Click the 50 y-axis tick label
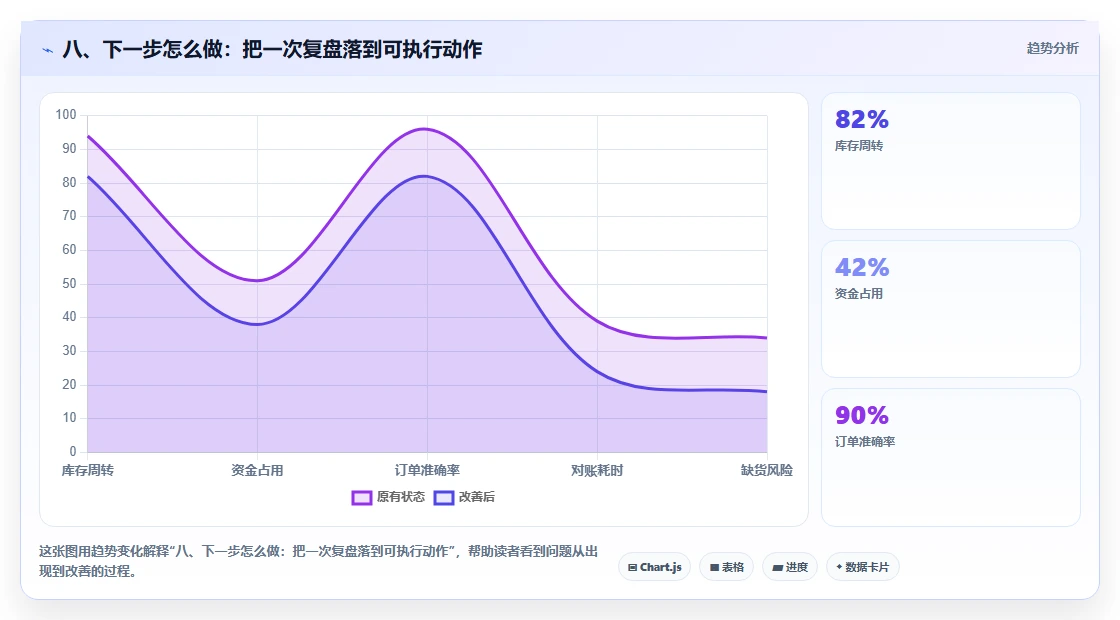 tap(69, 284)
